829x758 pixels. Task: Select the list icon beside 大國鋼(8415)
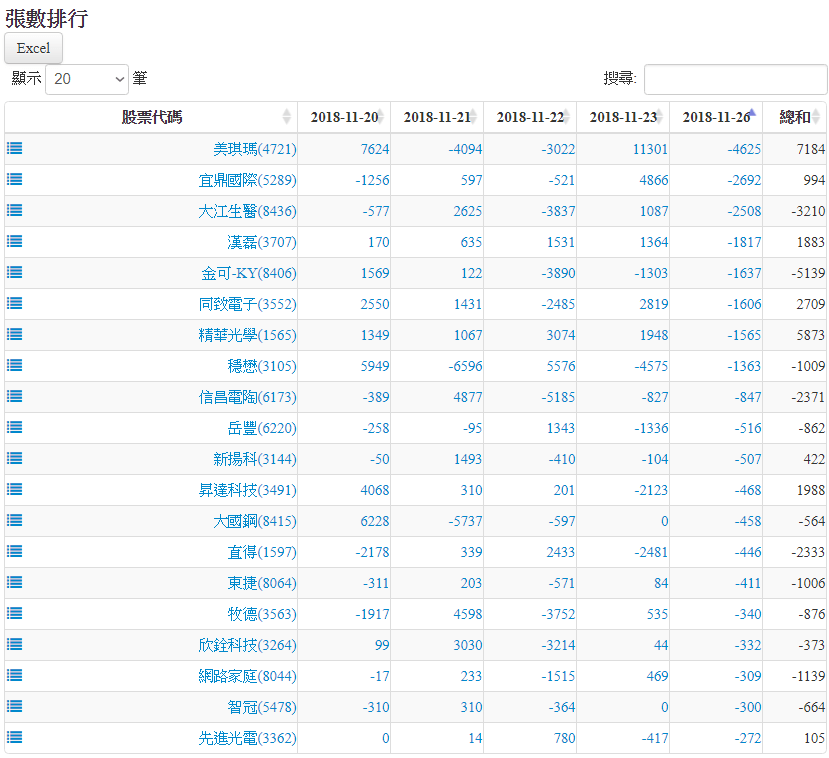click(15, 520)
